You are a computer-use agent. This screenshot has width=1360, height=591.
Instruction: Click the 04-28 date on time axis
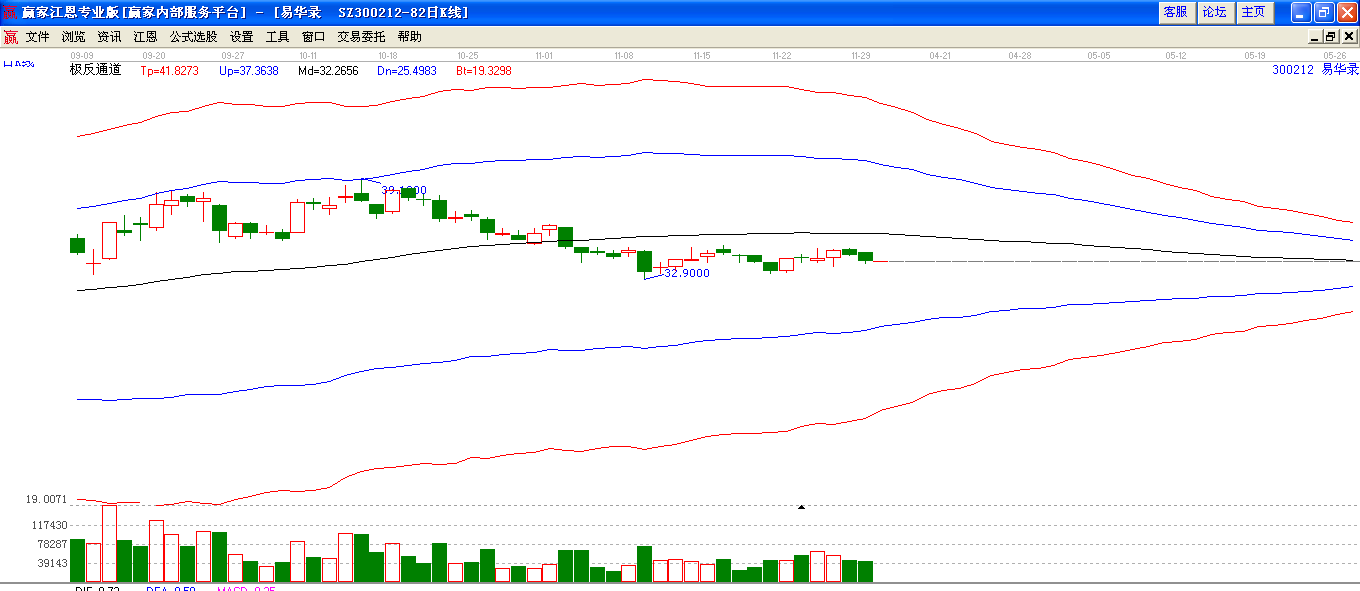1020,56
